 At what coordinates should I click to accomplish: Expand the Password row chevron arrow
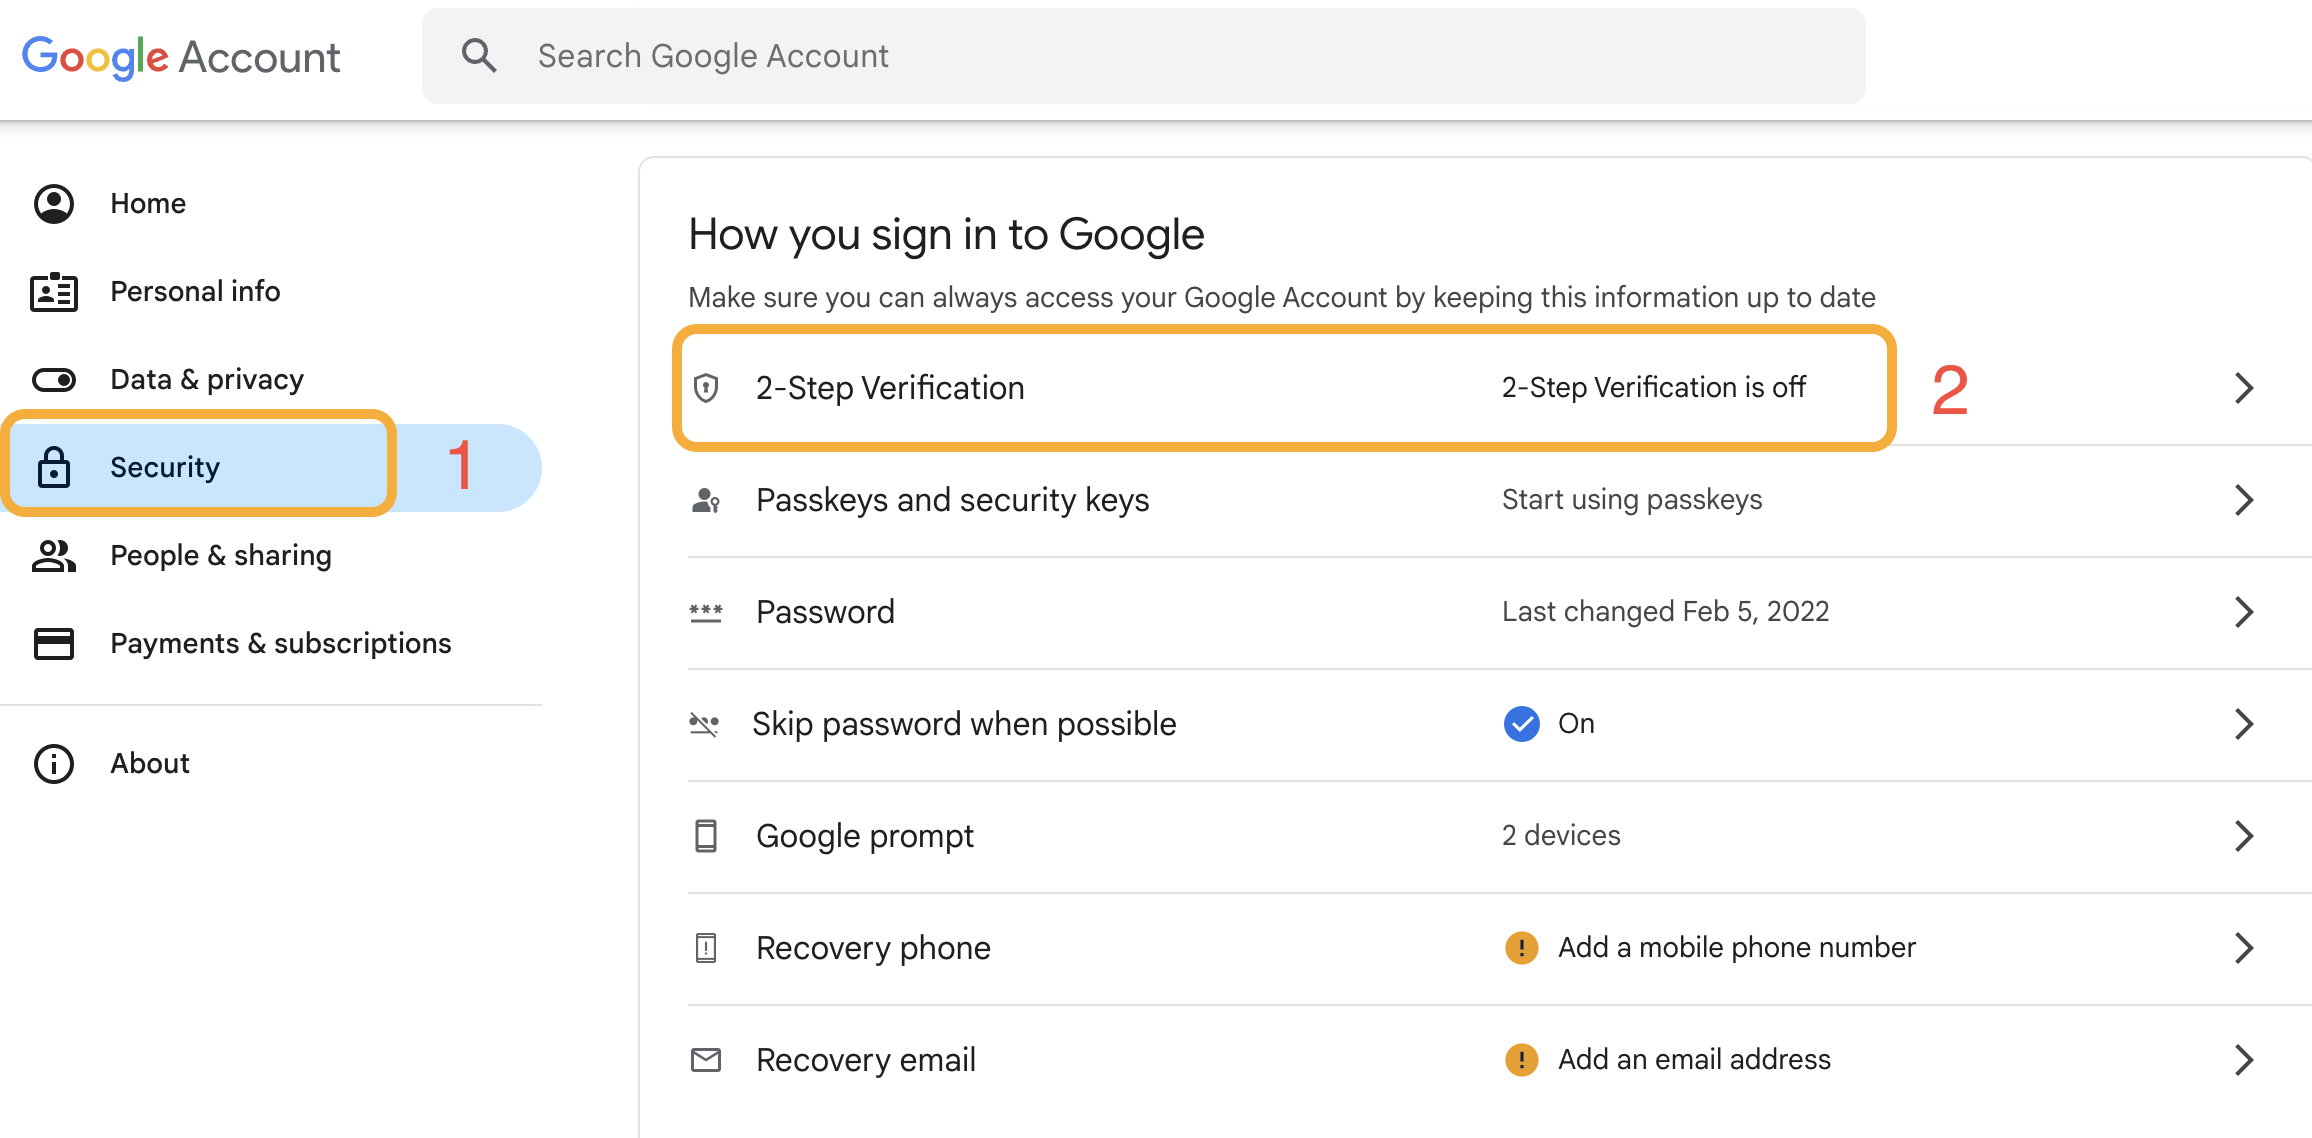[2244, 612]
